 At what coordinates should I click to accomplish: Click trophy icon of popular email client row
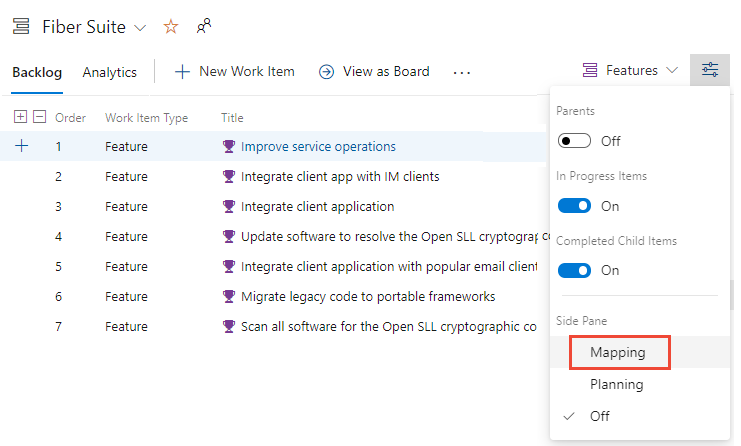[x=229, y=266]
